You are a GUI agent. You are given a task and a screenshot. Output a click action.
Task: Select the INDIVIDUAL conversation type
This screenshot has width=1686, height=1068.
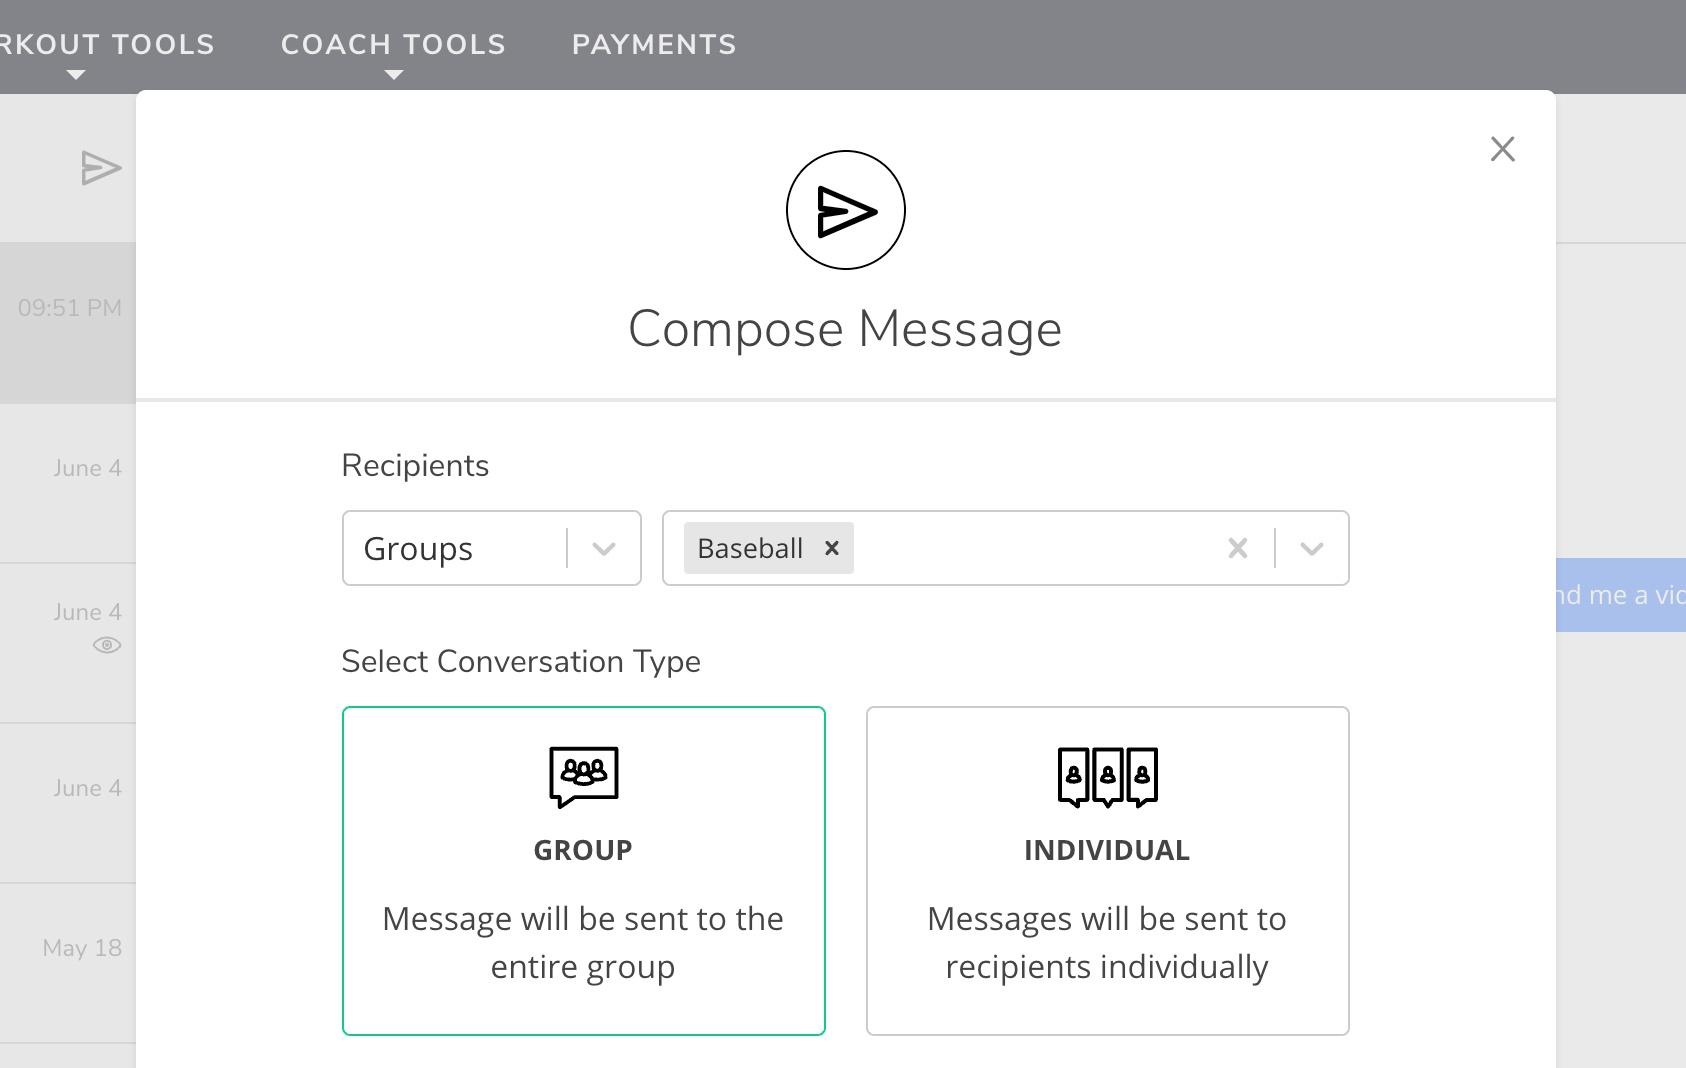click(1108, 871)
